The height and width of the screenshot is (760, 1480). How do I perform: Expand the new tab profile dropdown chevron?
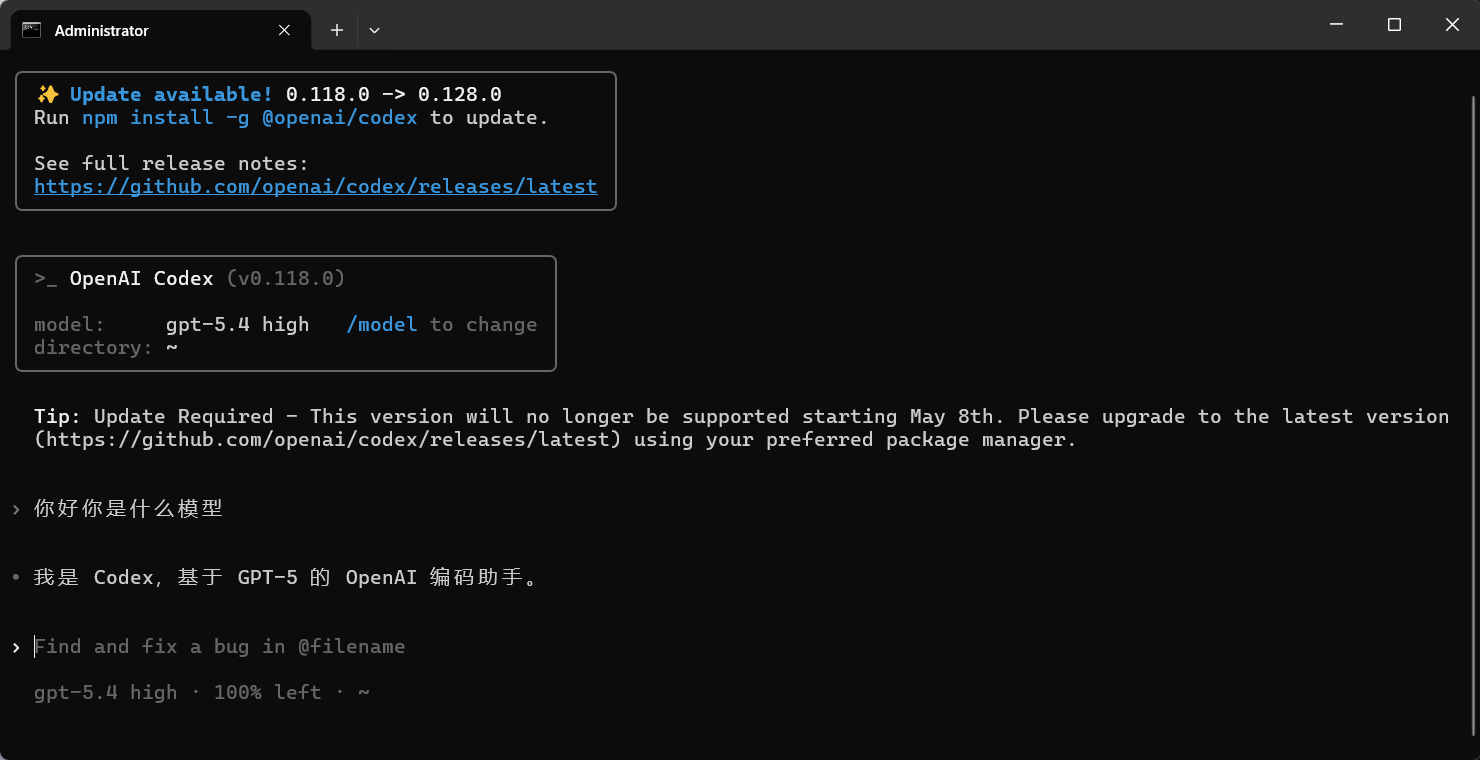(x=374, y=30)
